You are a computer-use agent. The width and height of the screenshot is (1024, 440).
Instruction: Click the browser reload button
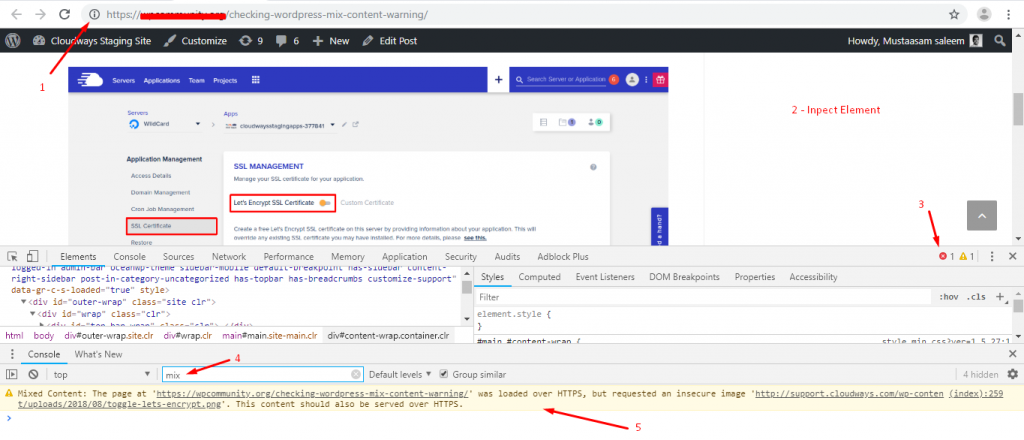coord(64,15)
